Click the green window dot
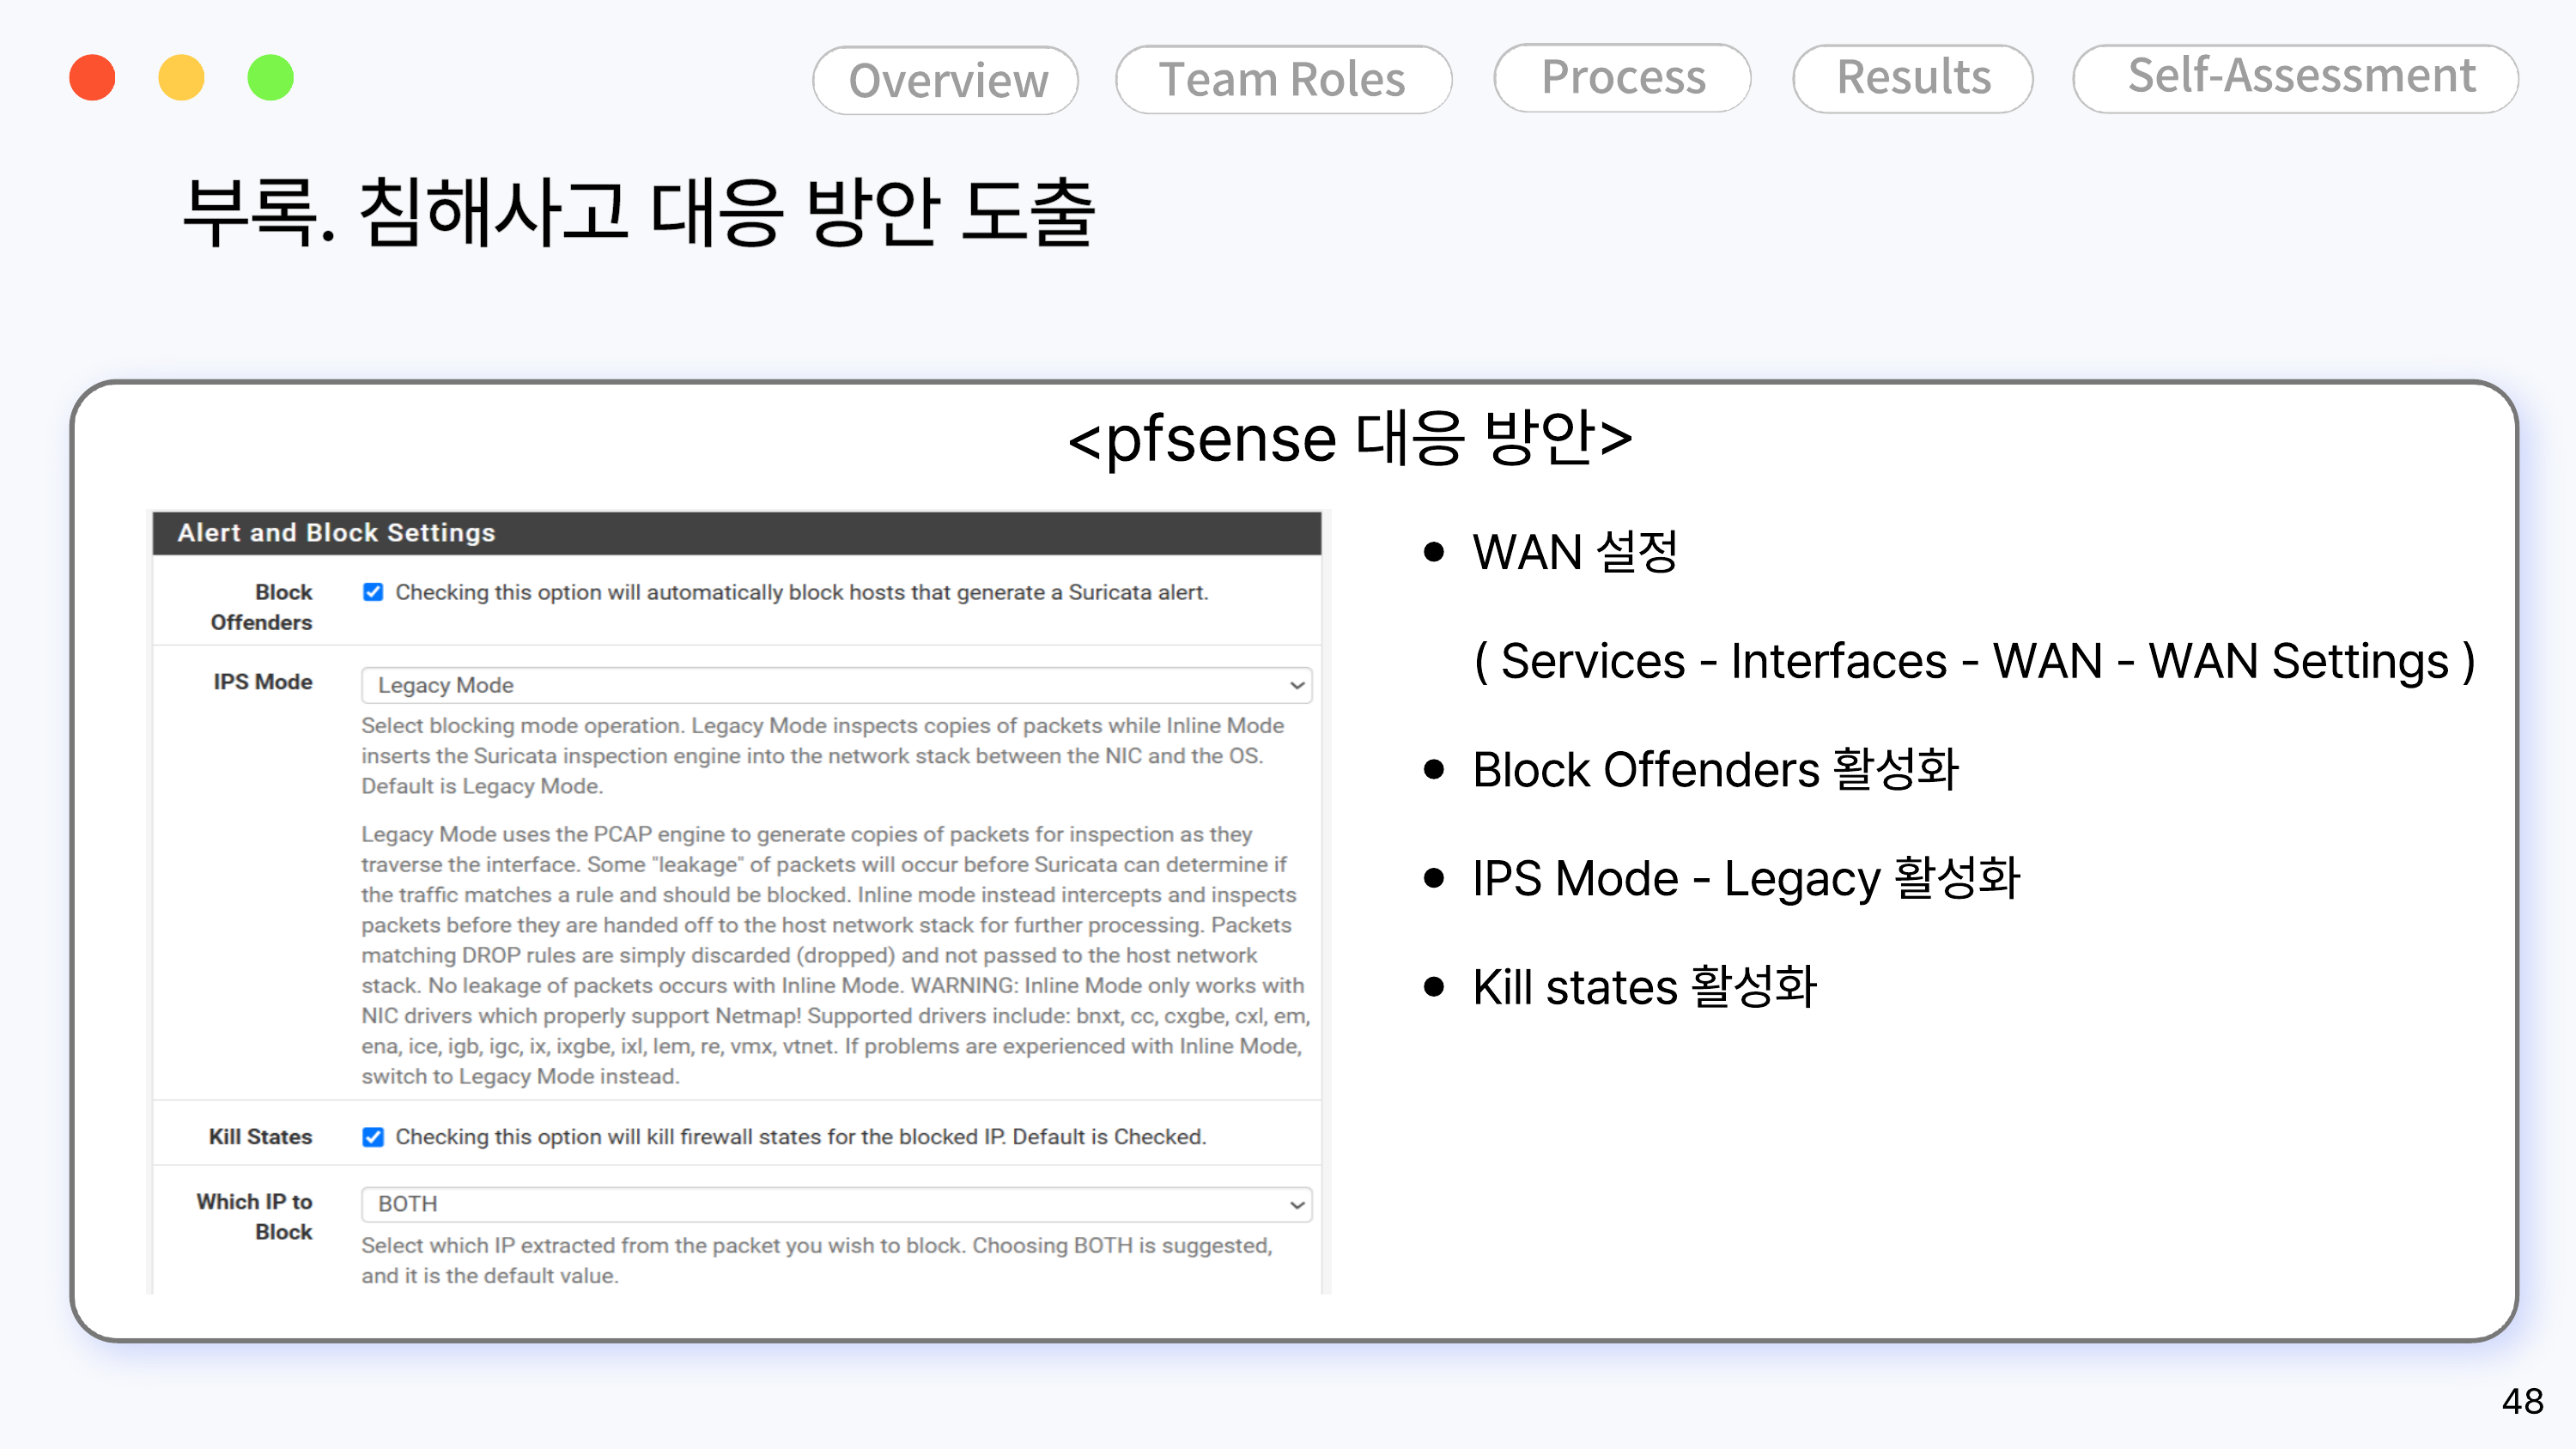Viewport: 2576px width, 1449px height. point(270,78)
